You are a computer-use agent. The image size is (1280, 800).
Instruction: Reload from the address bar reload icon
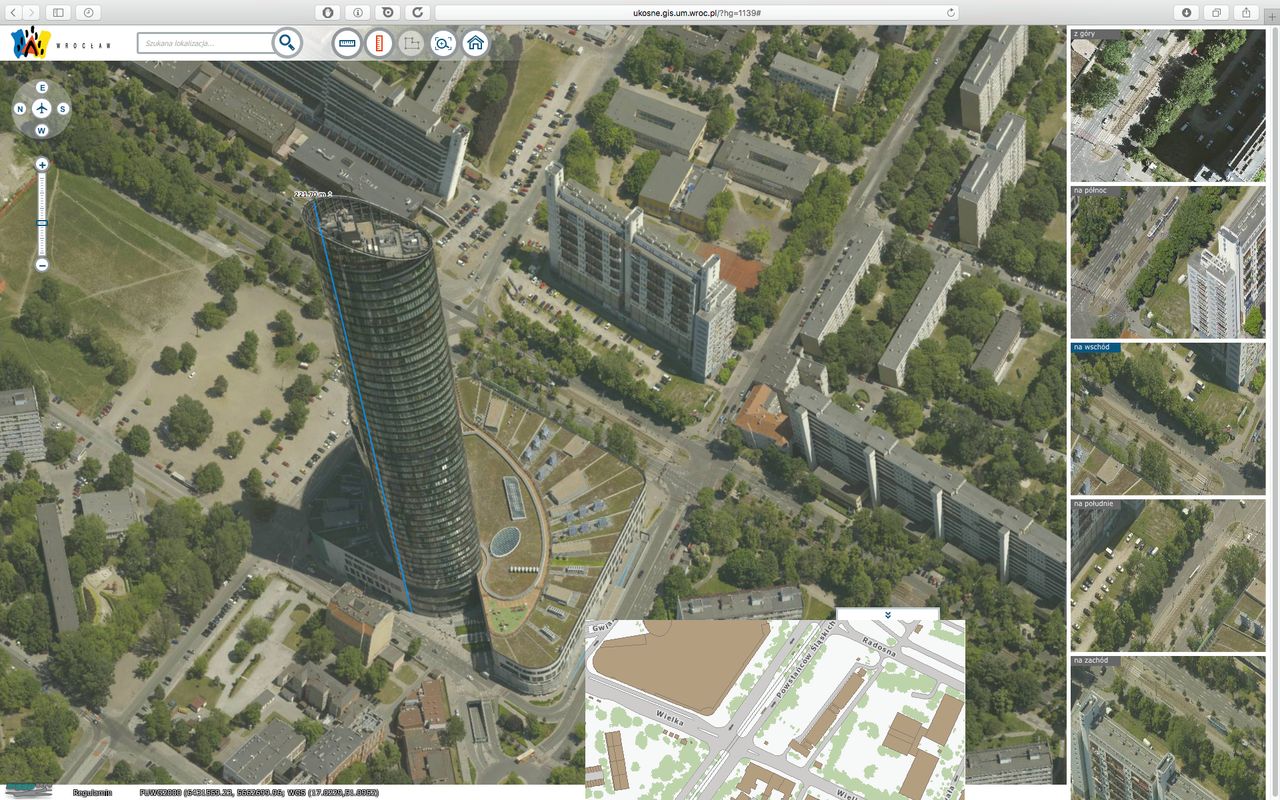tap(949, 13)
